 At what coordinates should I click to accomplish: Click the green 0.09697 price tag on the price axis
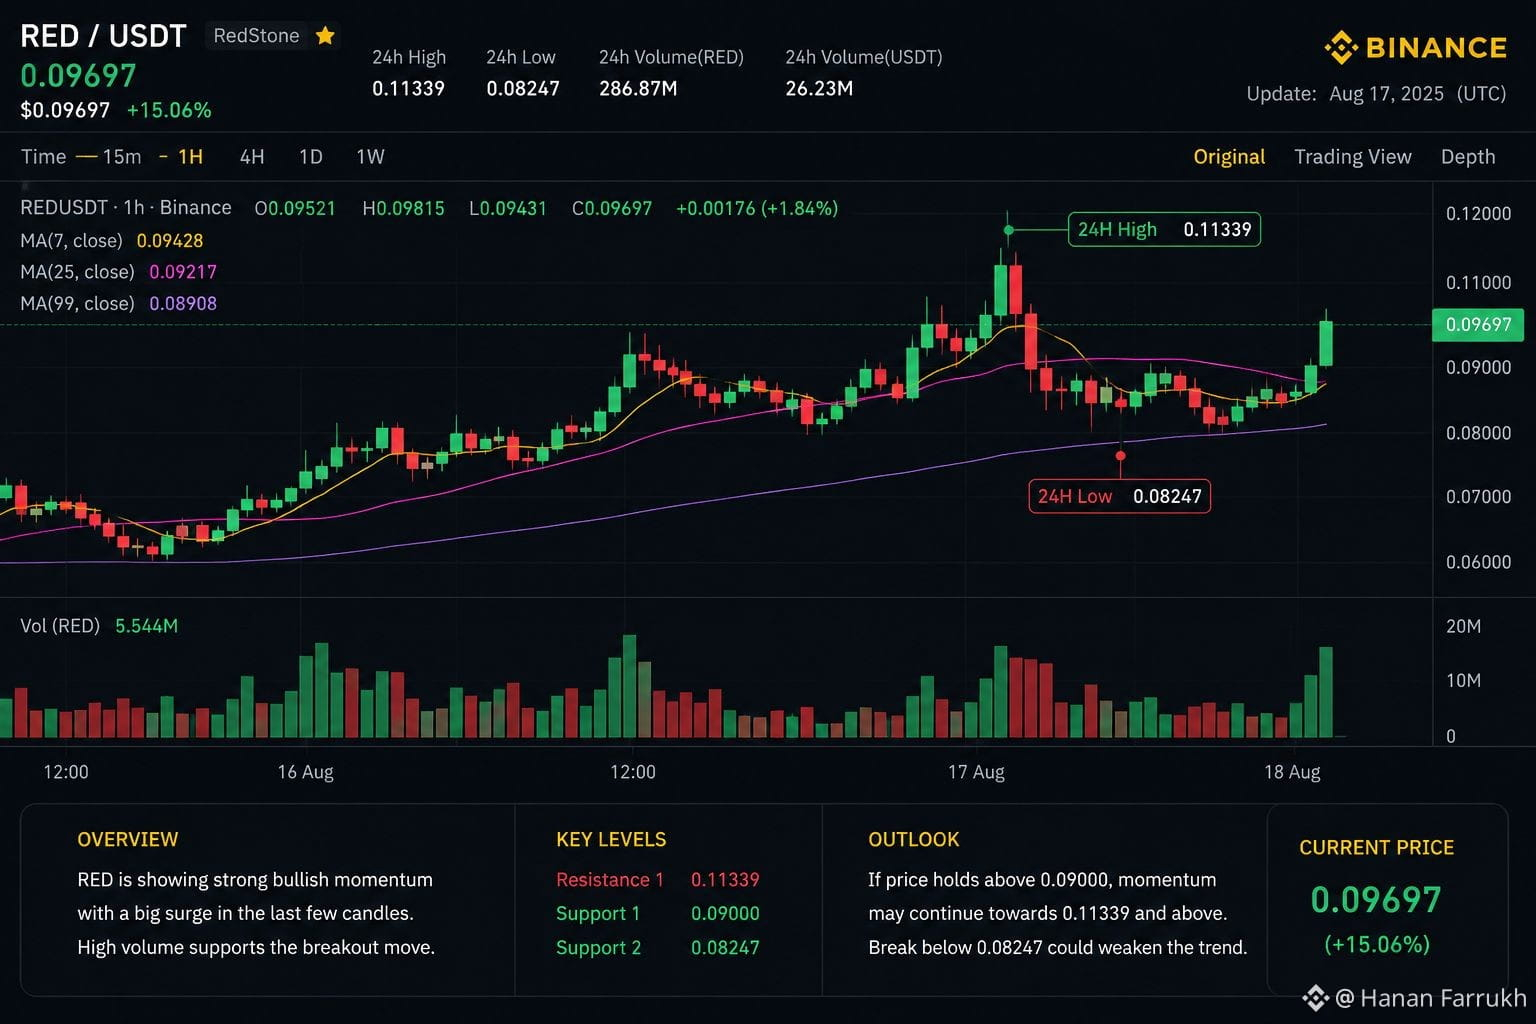1478,325
